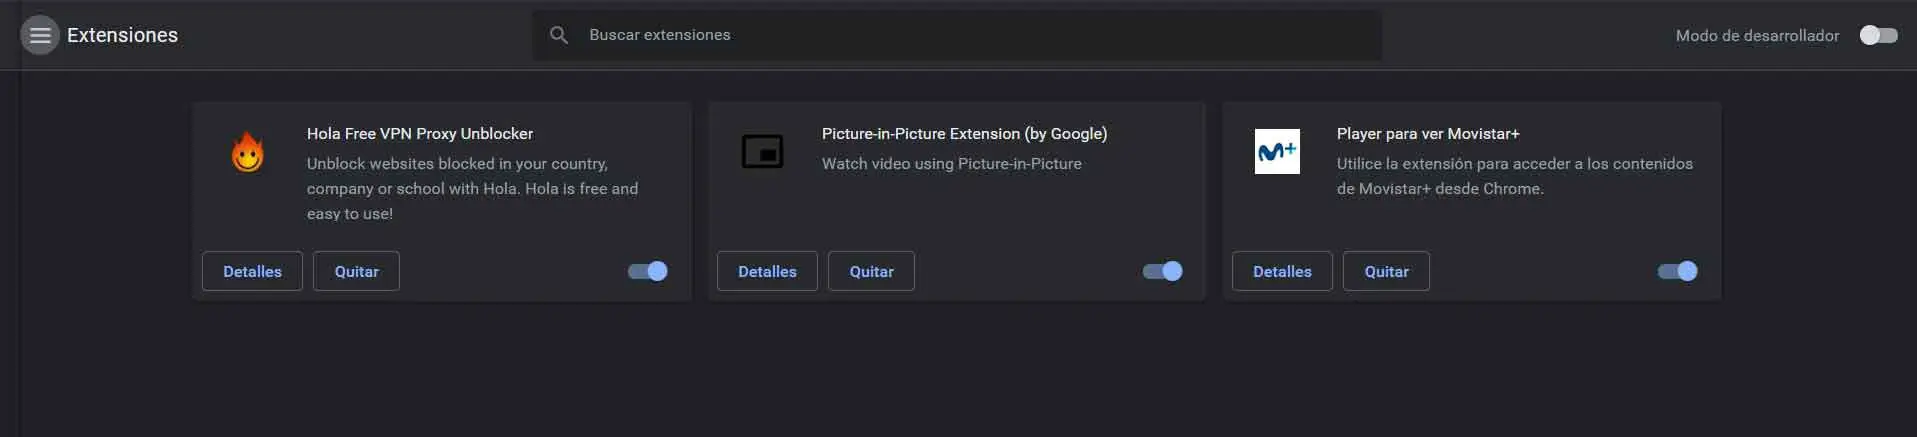Enable Modo de desarrollador toggle
The image size is (1917, 437).
click(1878, 35)
